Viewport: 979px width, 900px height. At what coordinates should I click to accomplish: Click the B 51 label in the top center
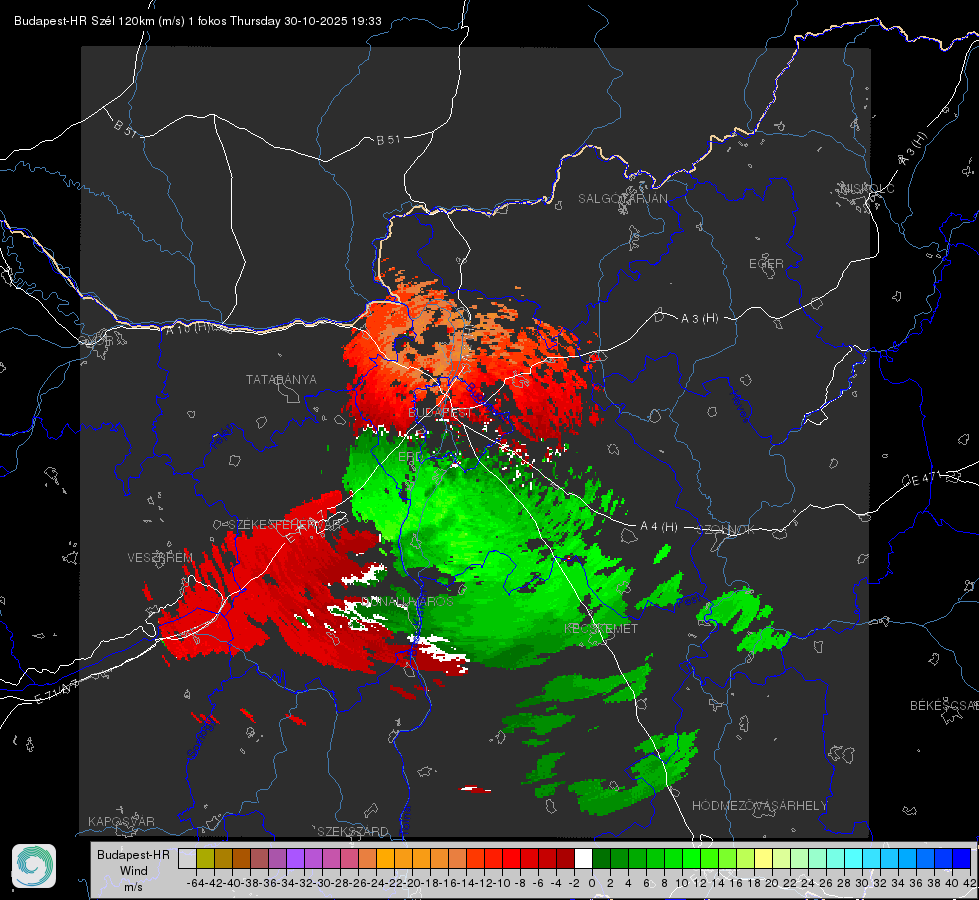tap(388, 140)
